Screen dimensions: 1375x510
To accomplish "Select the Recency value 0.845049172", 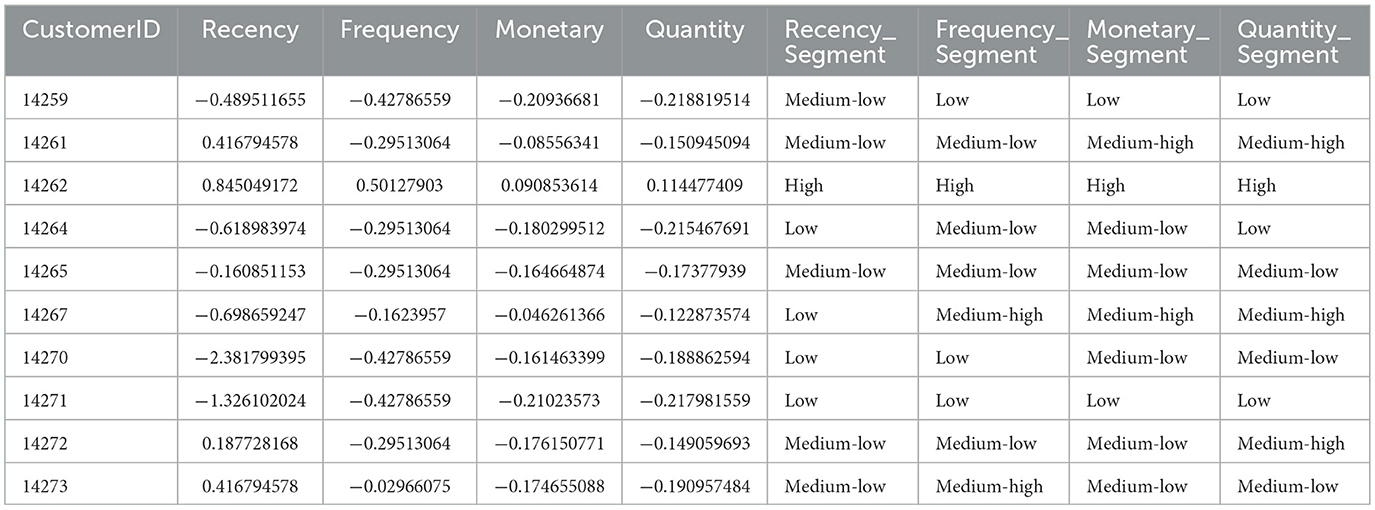I will (250, 186).
